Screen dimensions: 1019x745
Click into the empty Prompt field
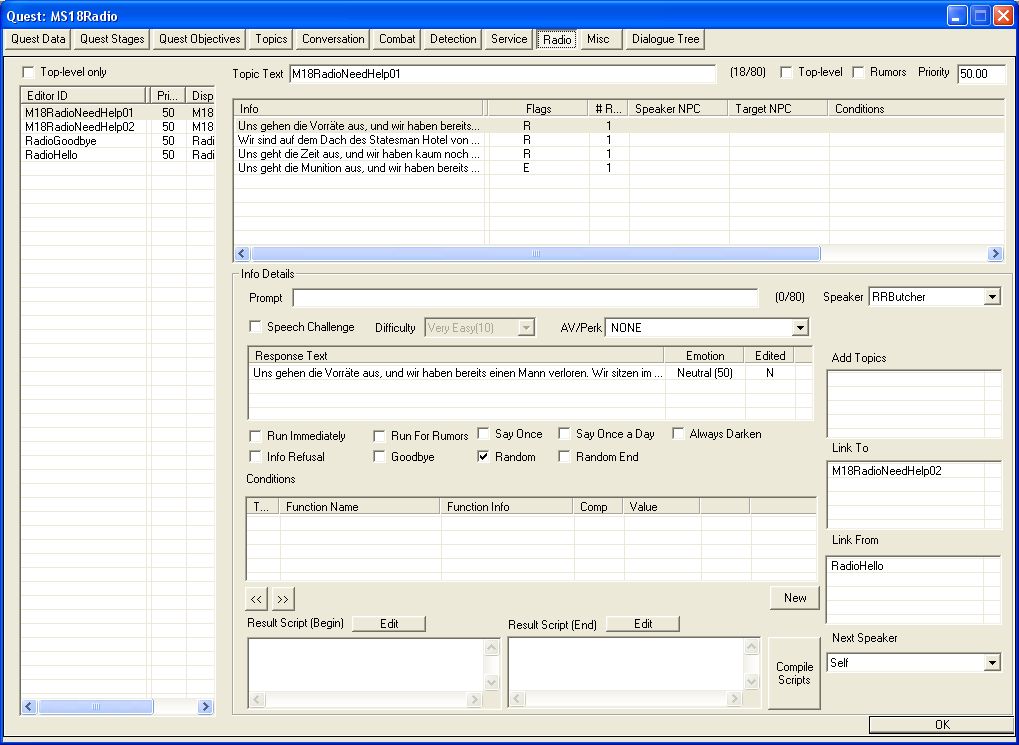pyautogui.click(x=525, y=298)
